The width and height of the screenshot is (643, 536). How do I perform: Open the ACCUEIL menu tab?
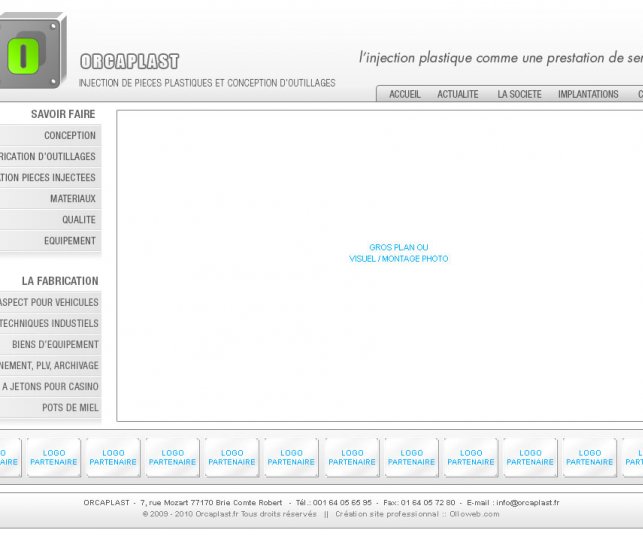click(404, 94)
